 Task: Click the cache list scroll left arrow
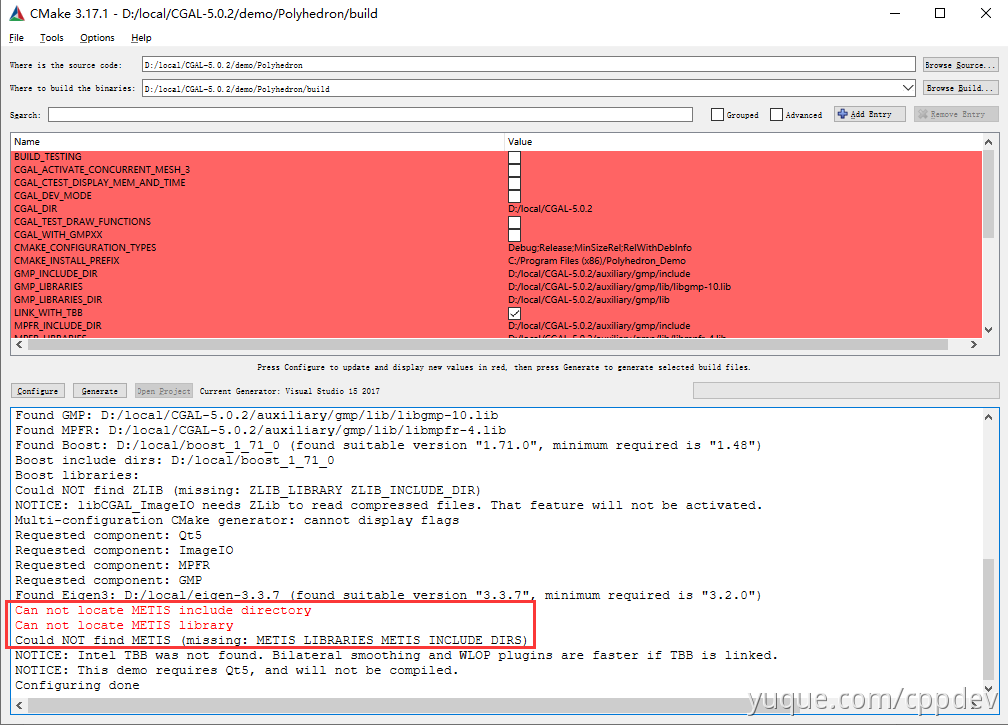tap(19, 345)
